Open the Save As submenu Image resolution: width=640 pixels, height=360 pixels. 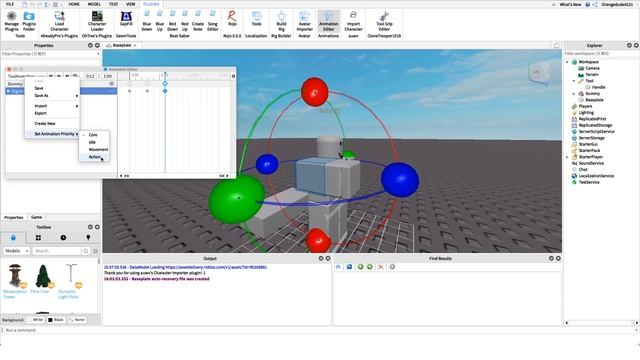tap(52, 96)
